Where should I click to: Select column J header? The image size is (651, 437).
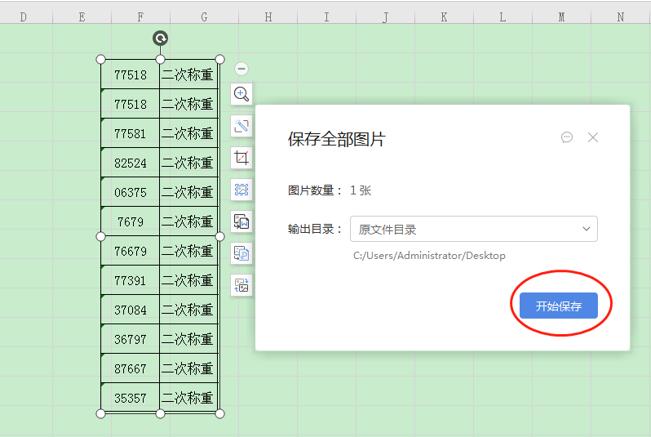point(385,17)
